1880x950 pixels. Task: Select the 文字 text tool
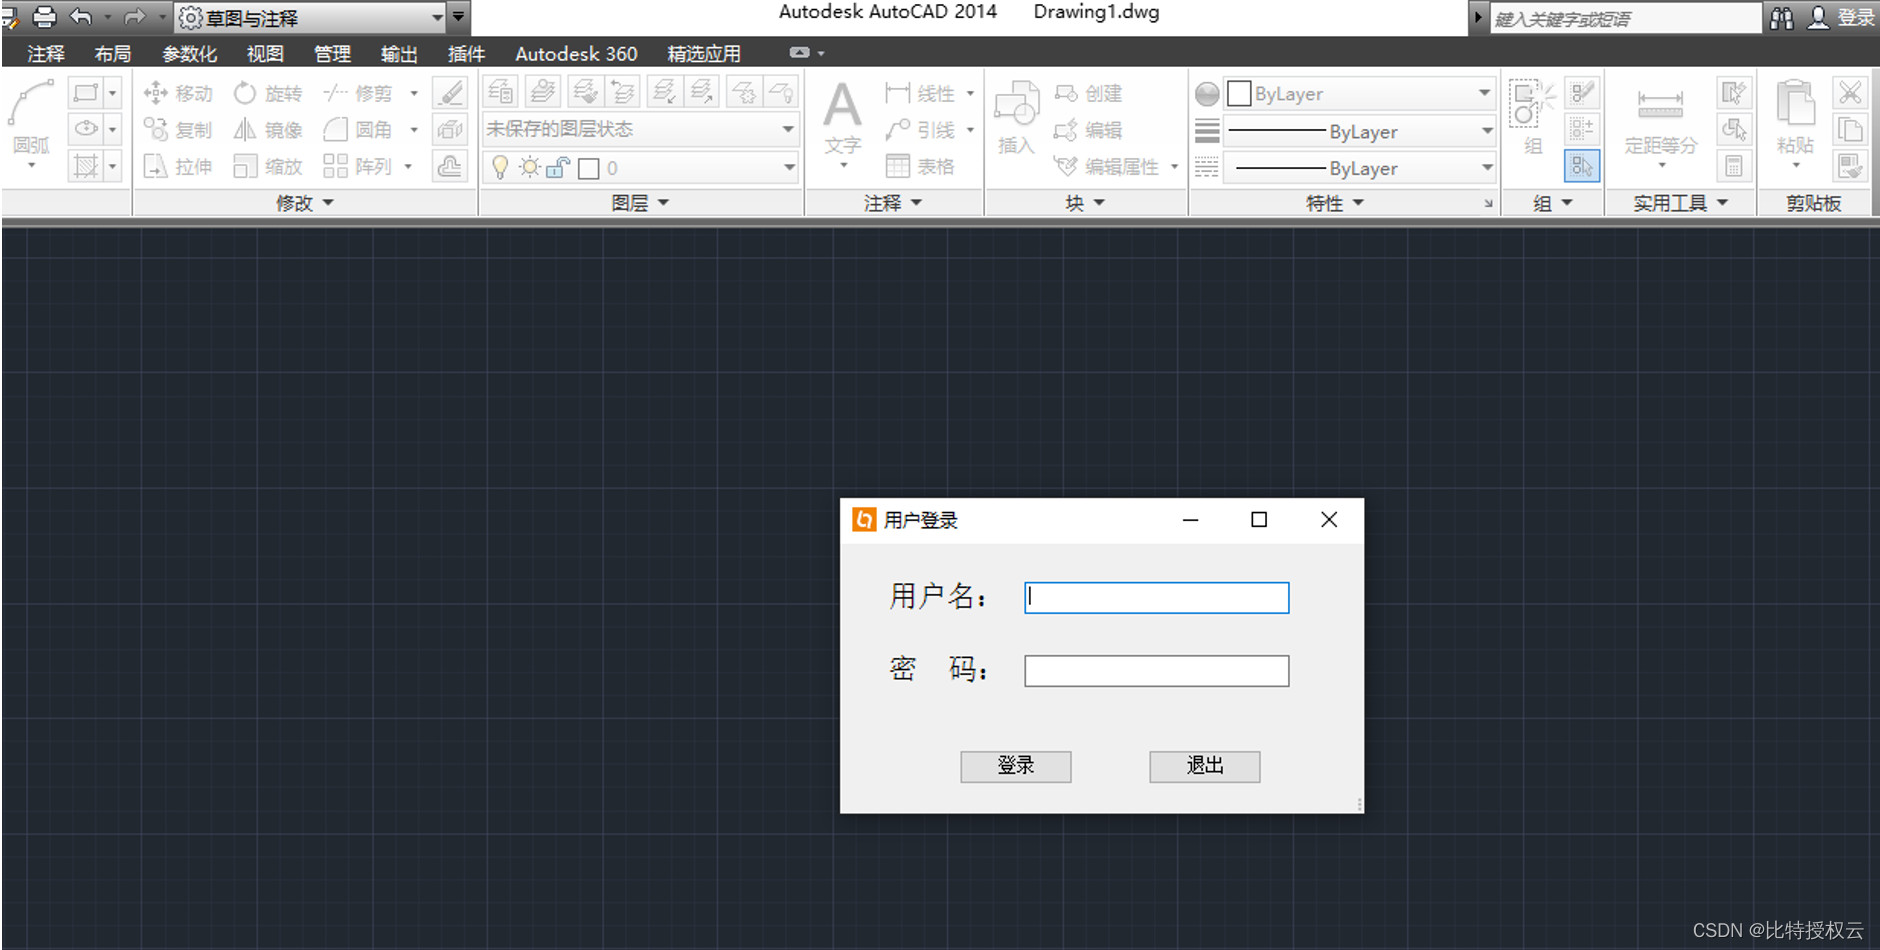click(x=842, y=118)
